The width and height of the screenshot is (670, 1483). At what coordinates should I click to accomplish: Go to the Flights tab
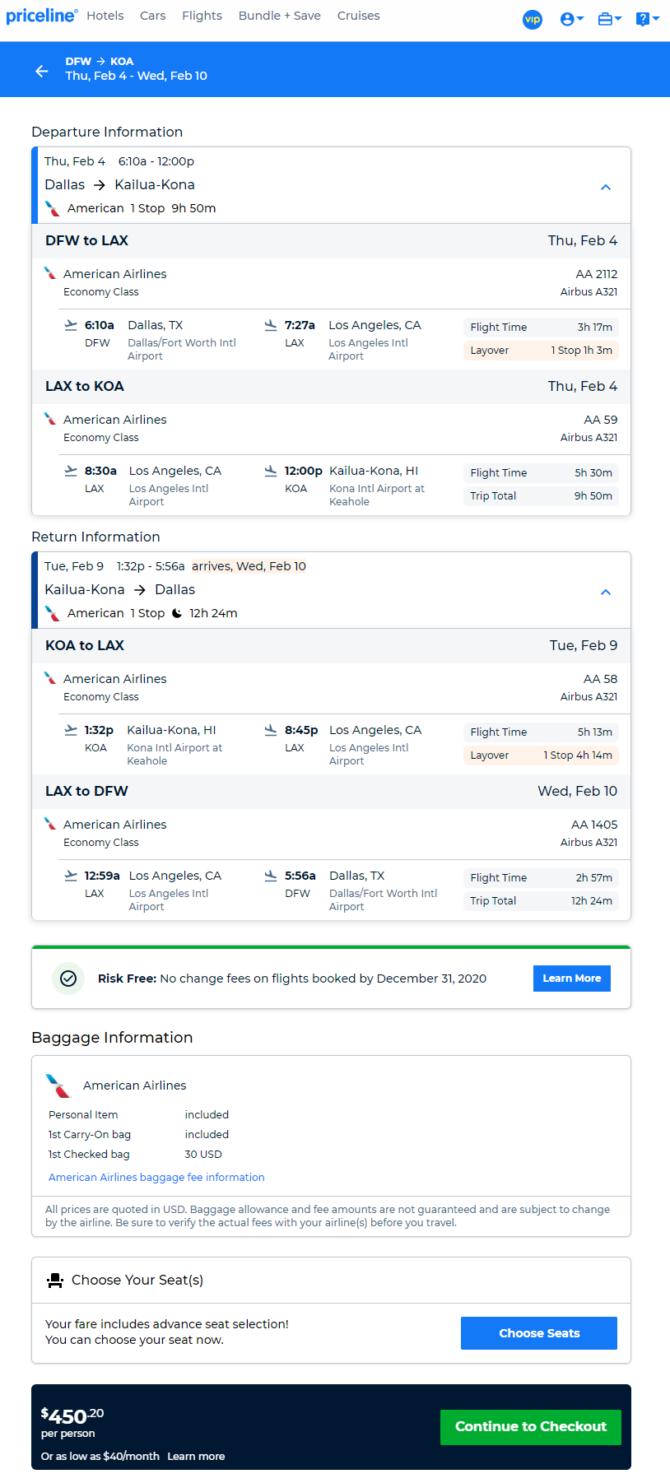(x=202, y=16)
